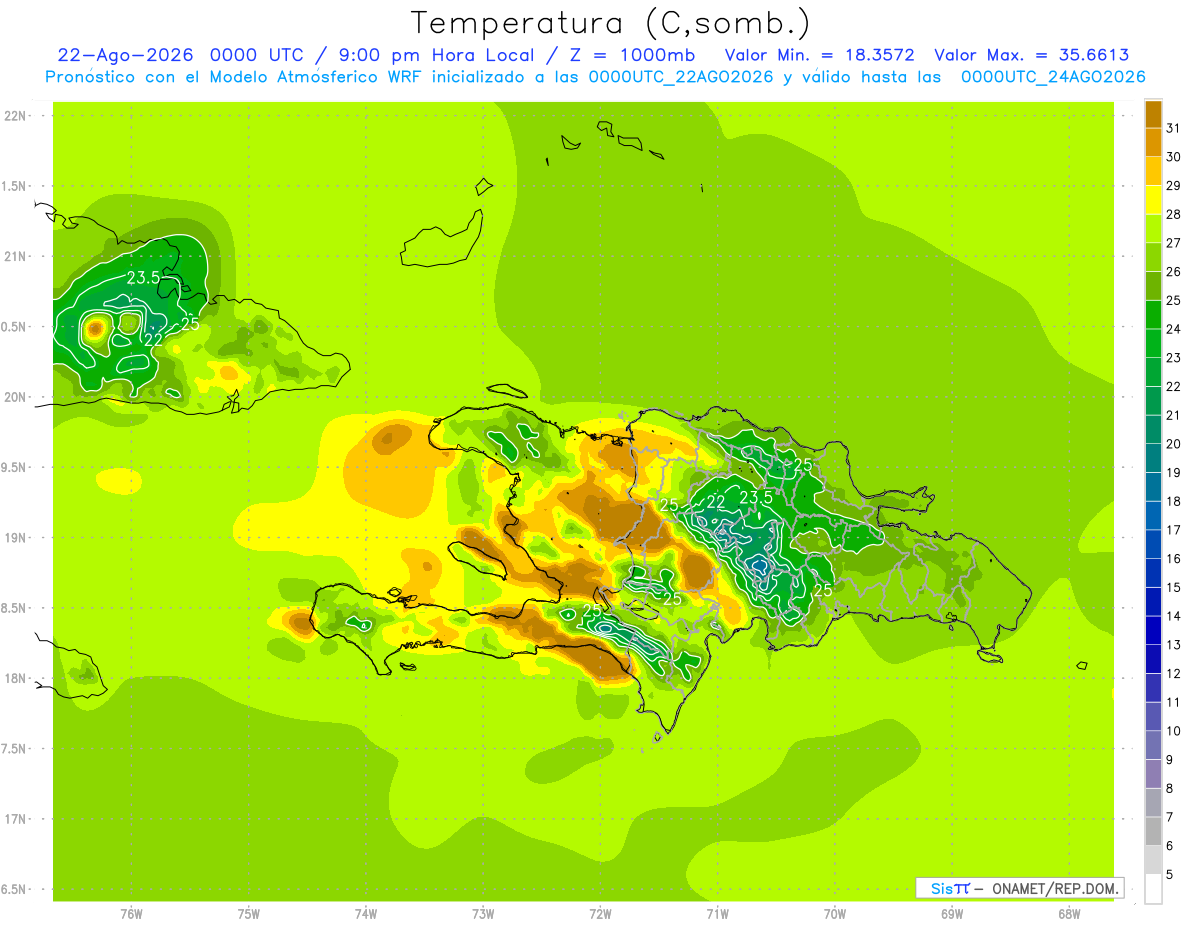This screenshot has height=927, width=1200.
Task: Click the colorbar label '5'
Action: 1170,874
